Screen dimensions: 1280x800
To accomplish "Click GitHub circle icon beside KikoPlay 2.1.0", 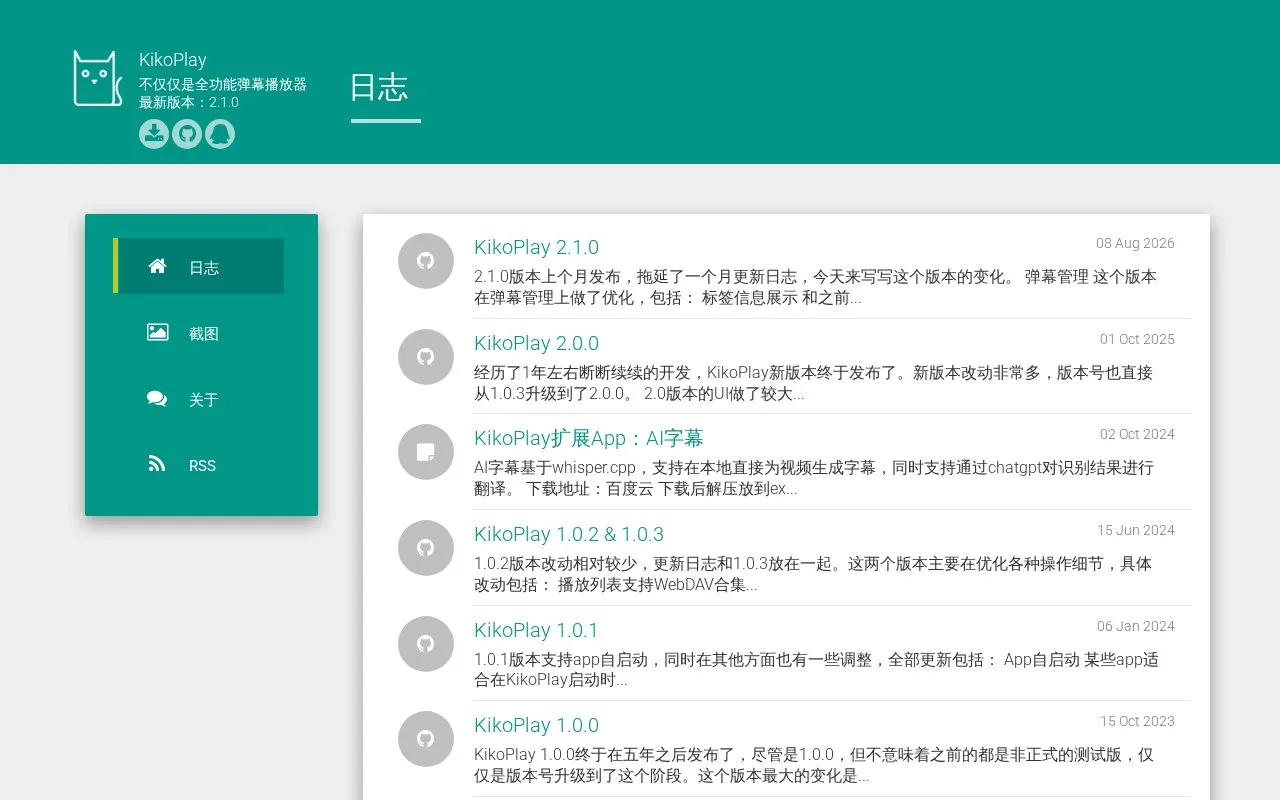I will tap(426, 261).
